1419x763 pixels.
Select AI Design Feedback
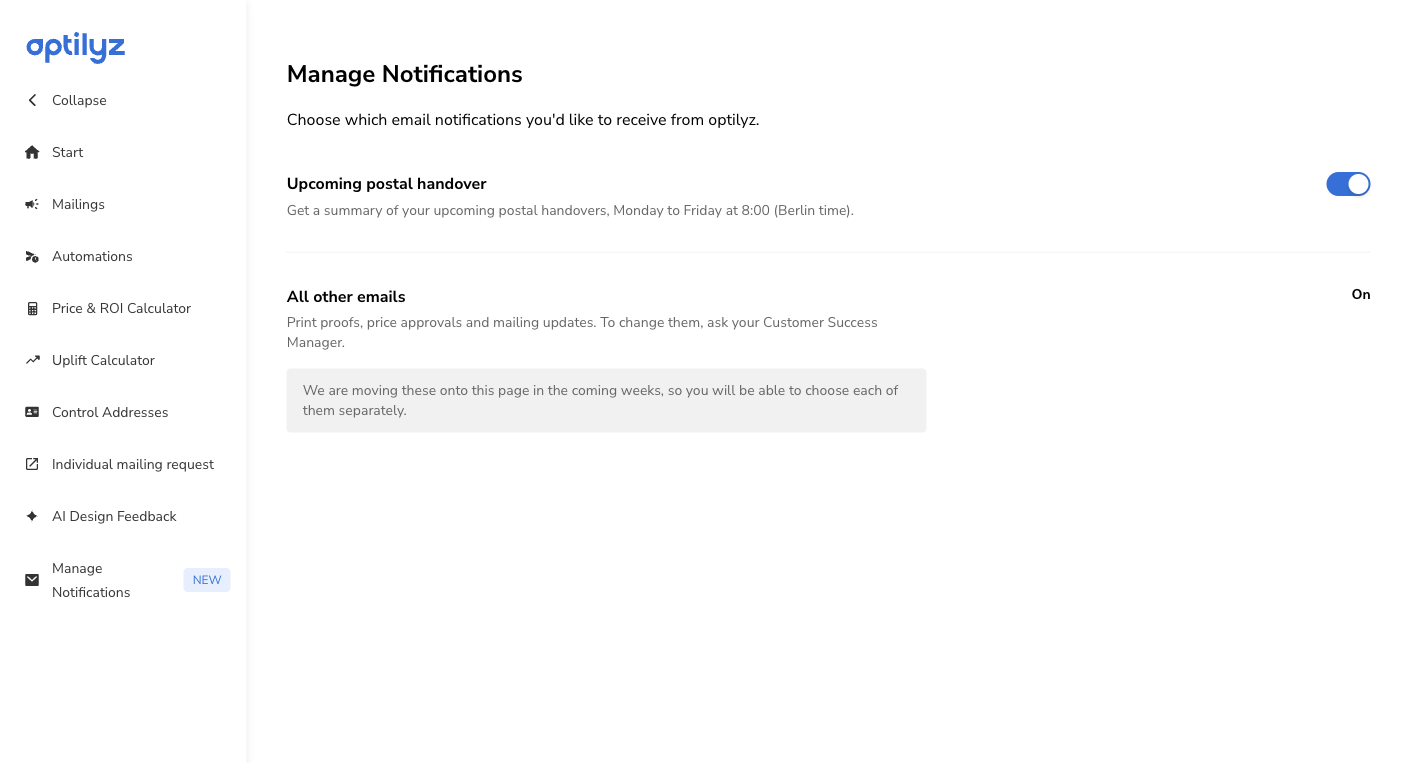click(x=114, y=516)
